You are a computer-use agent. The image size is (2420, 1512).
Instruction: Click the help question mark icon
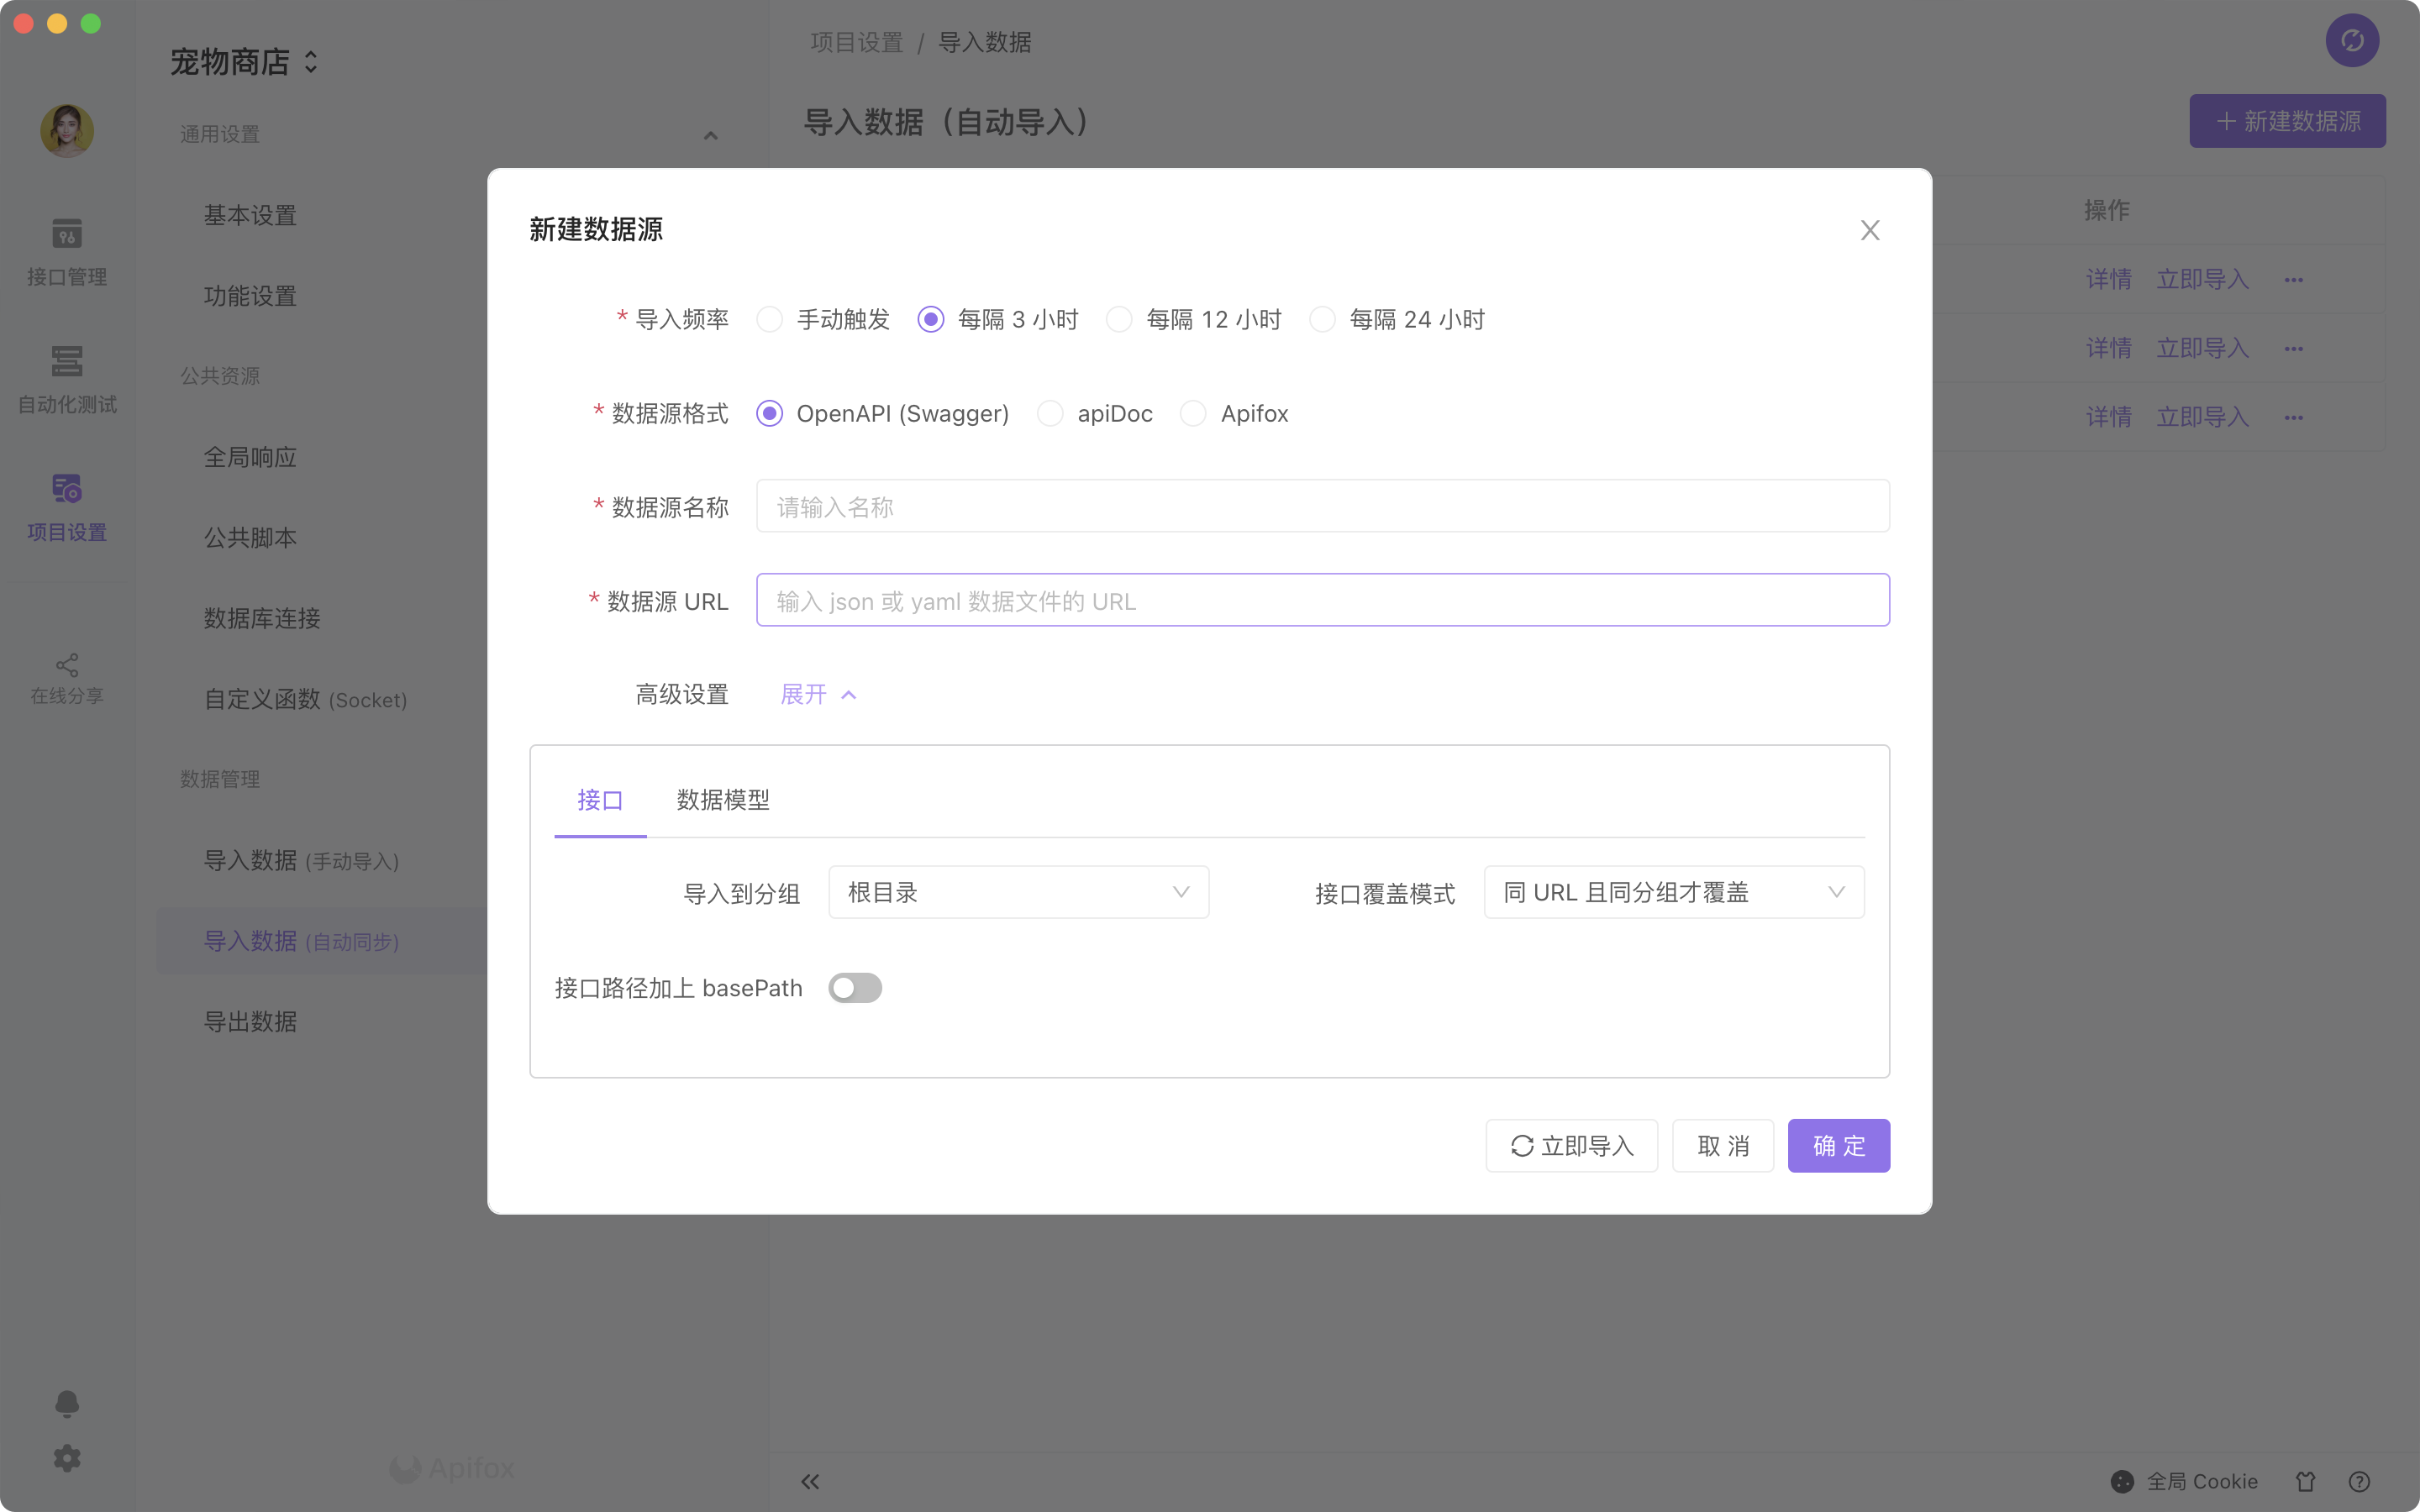pyautogui.click(x=2359, y=1481)
